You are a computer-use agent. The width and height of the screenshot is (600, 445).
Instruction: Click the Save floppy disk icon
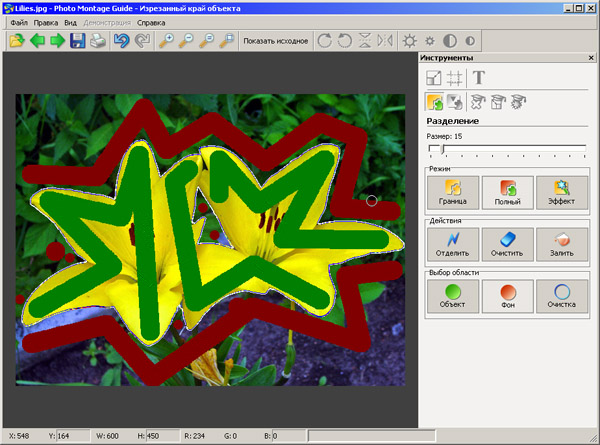pos(77,41)
